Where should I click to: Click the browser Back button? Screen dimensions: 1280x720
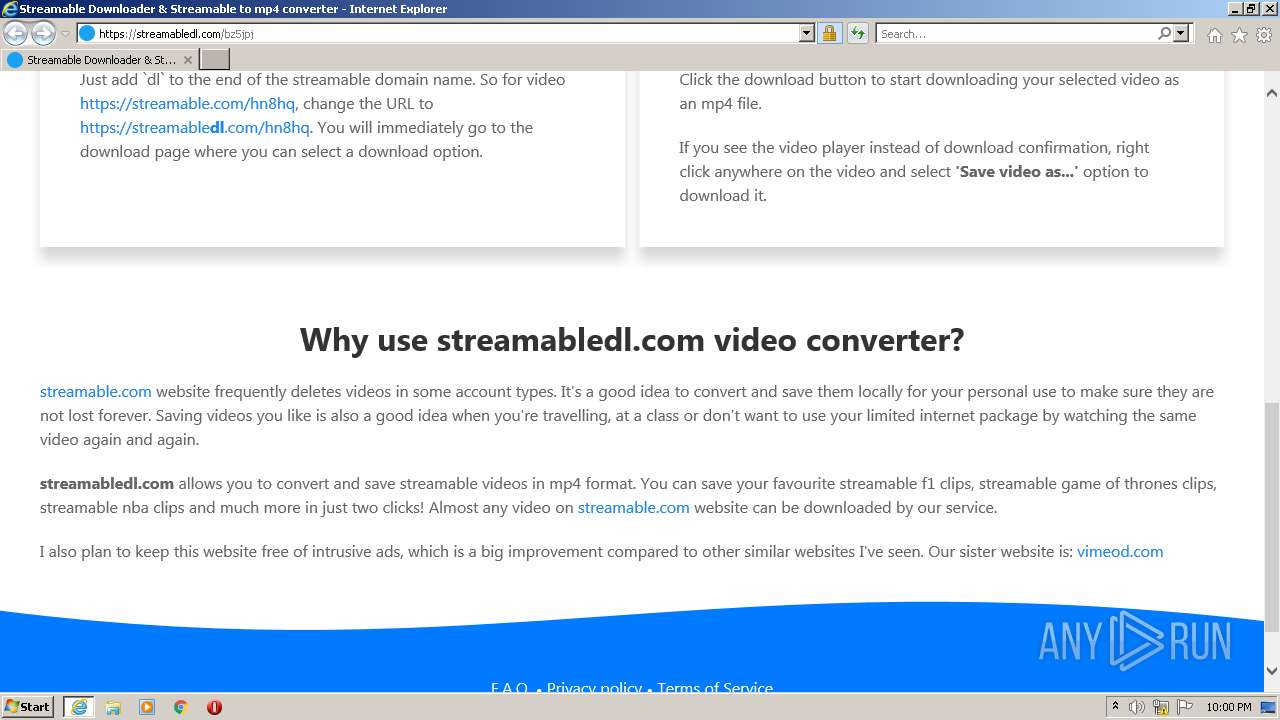(16, 33)
